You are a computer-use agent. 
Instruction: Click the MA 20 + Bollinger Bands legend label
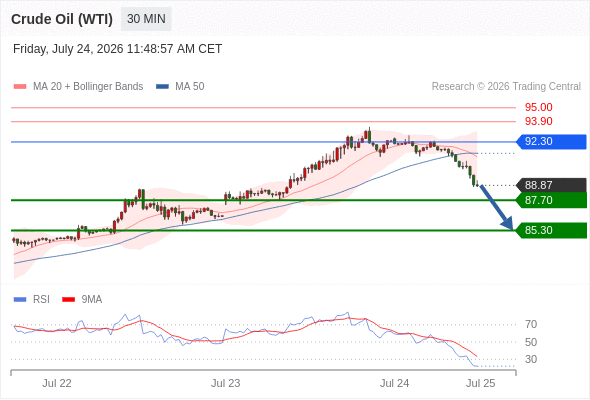(88, 87)
